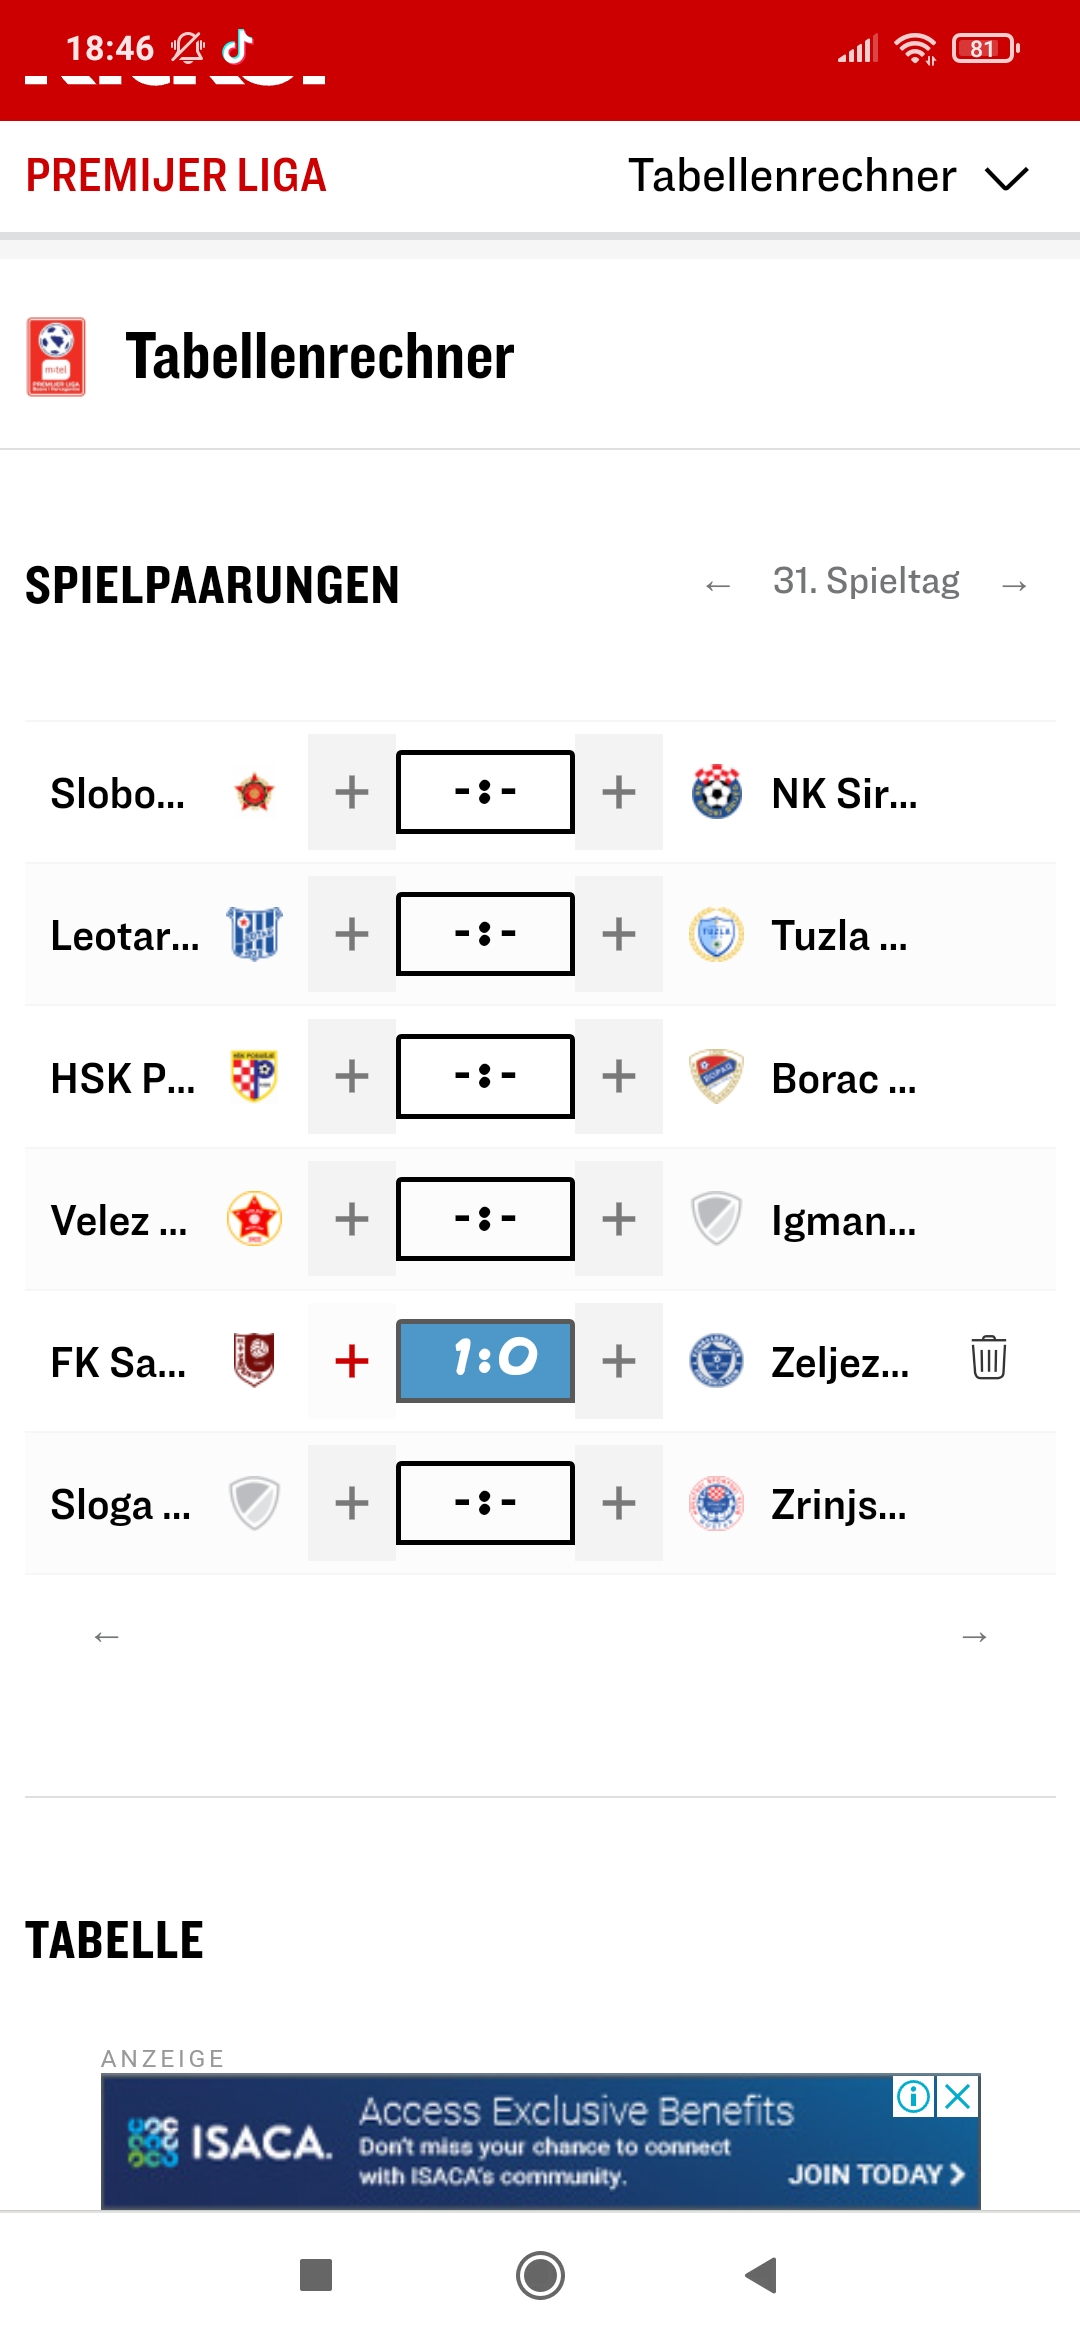Viewport: 1080px width, 2340px height.
Task: Tap the NK Siroki Brijeg crest icon
Action: point(717,792)
